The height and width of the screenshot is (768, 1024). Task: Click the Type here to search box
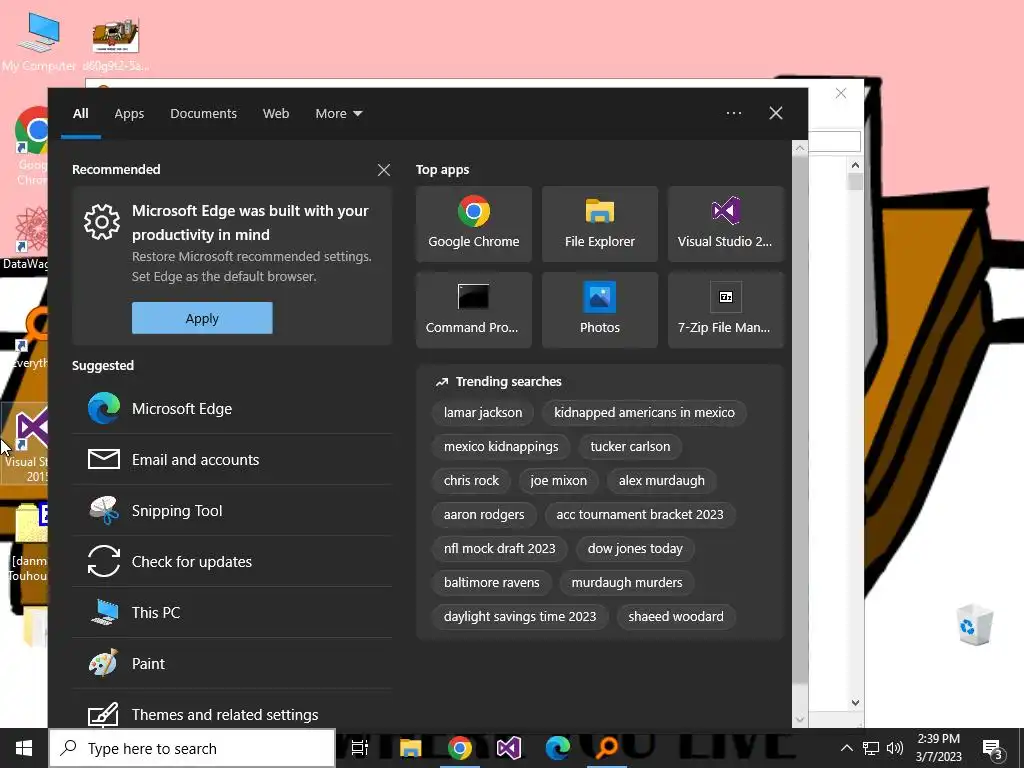[193, 748]
